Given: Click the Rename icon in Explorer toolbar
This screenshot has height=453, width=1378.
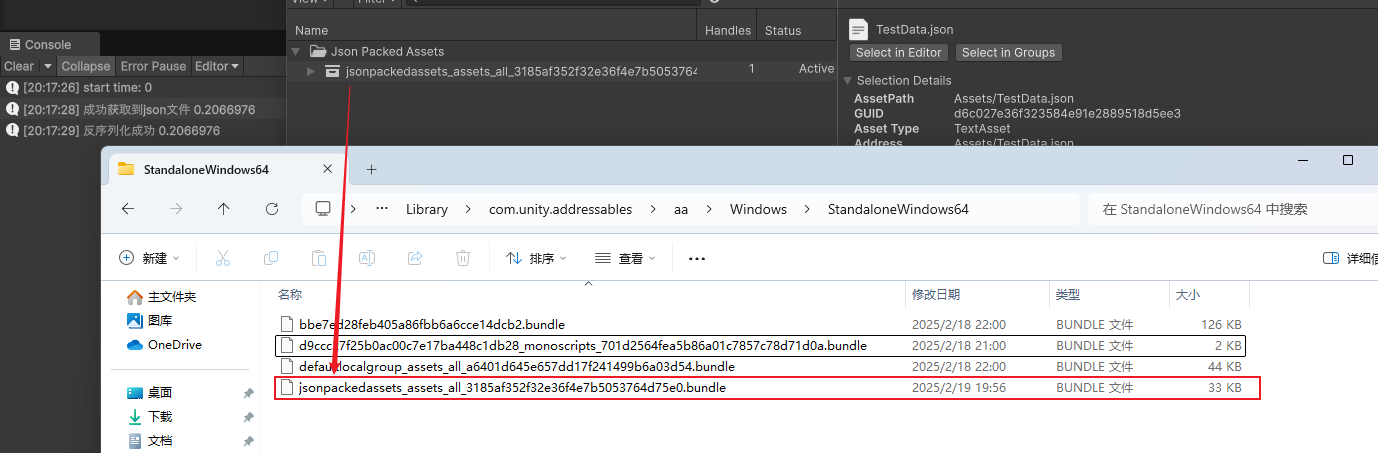Looking at the screenshot, I should 367,258.
